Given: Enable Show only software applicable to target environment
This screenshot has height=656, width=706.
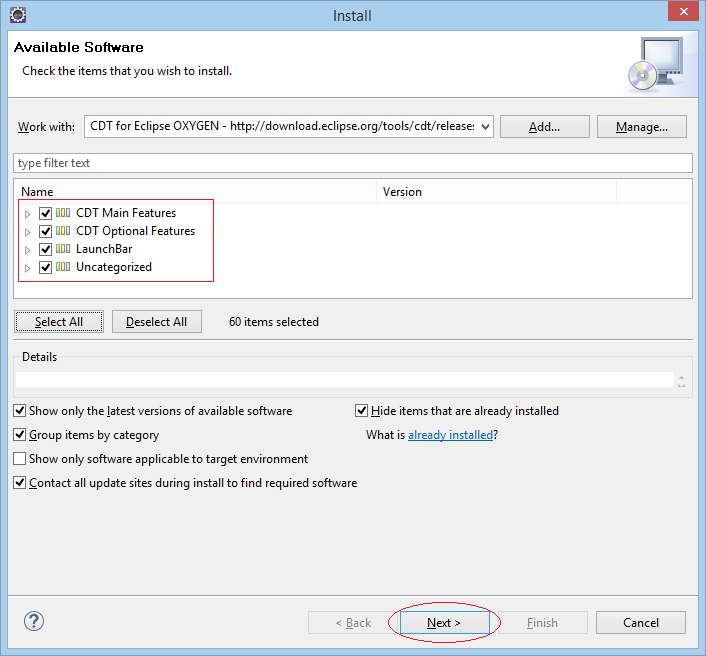Looking at the screenshot, I should pos(19,458).
